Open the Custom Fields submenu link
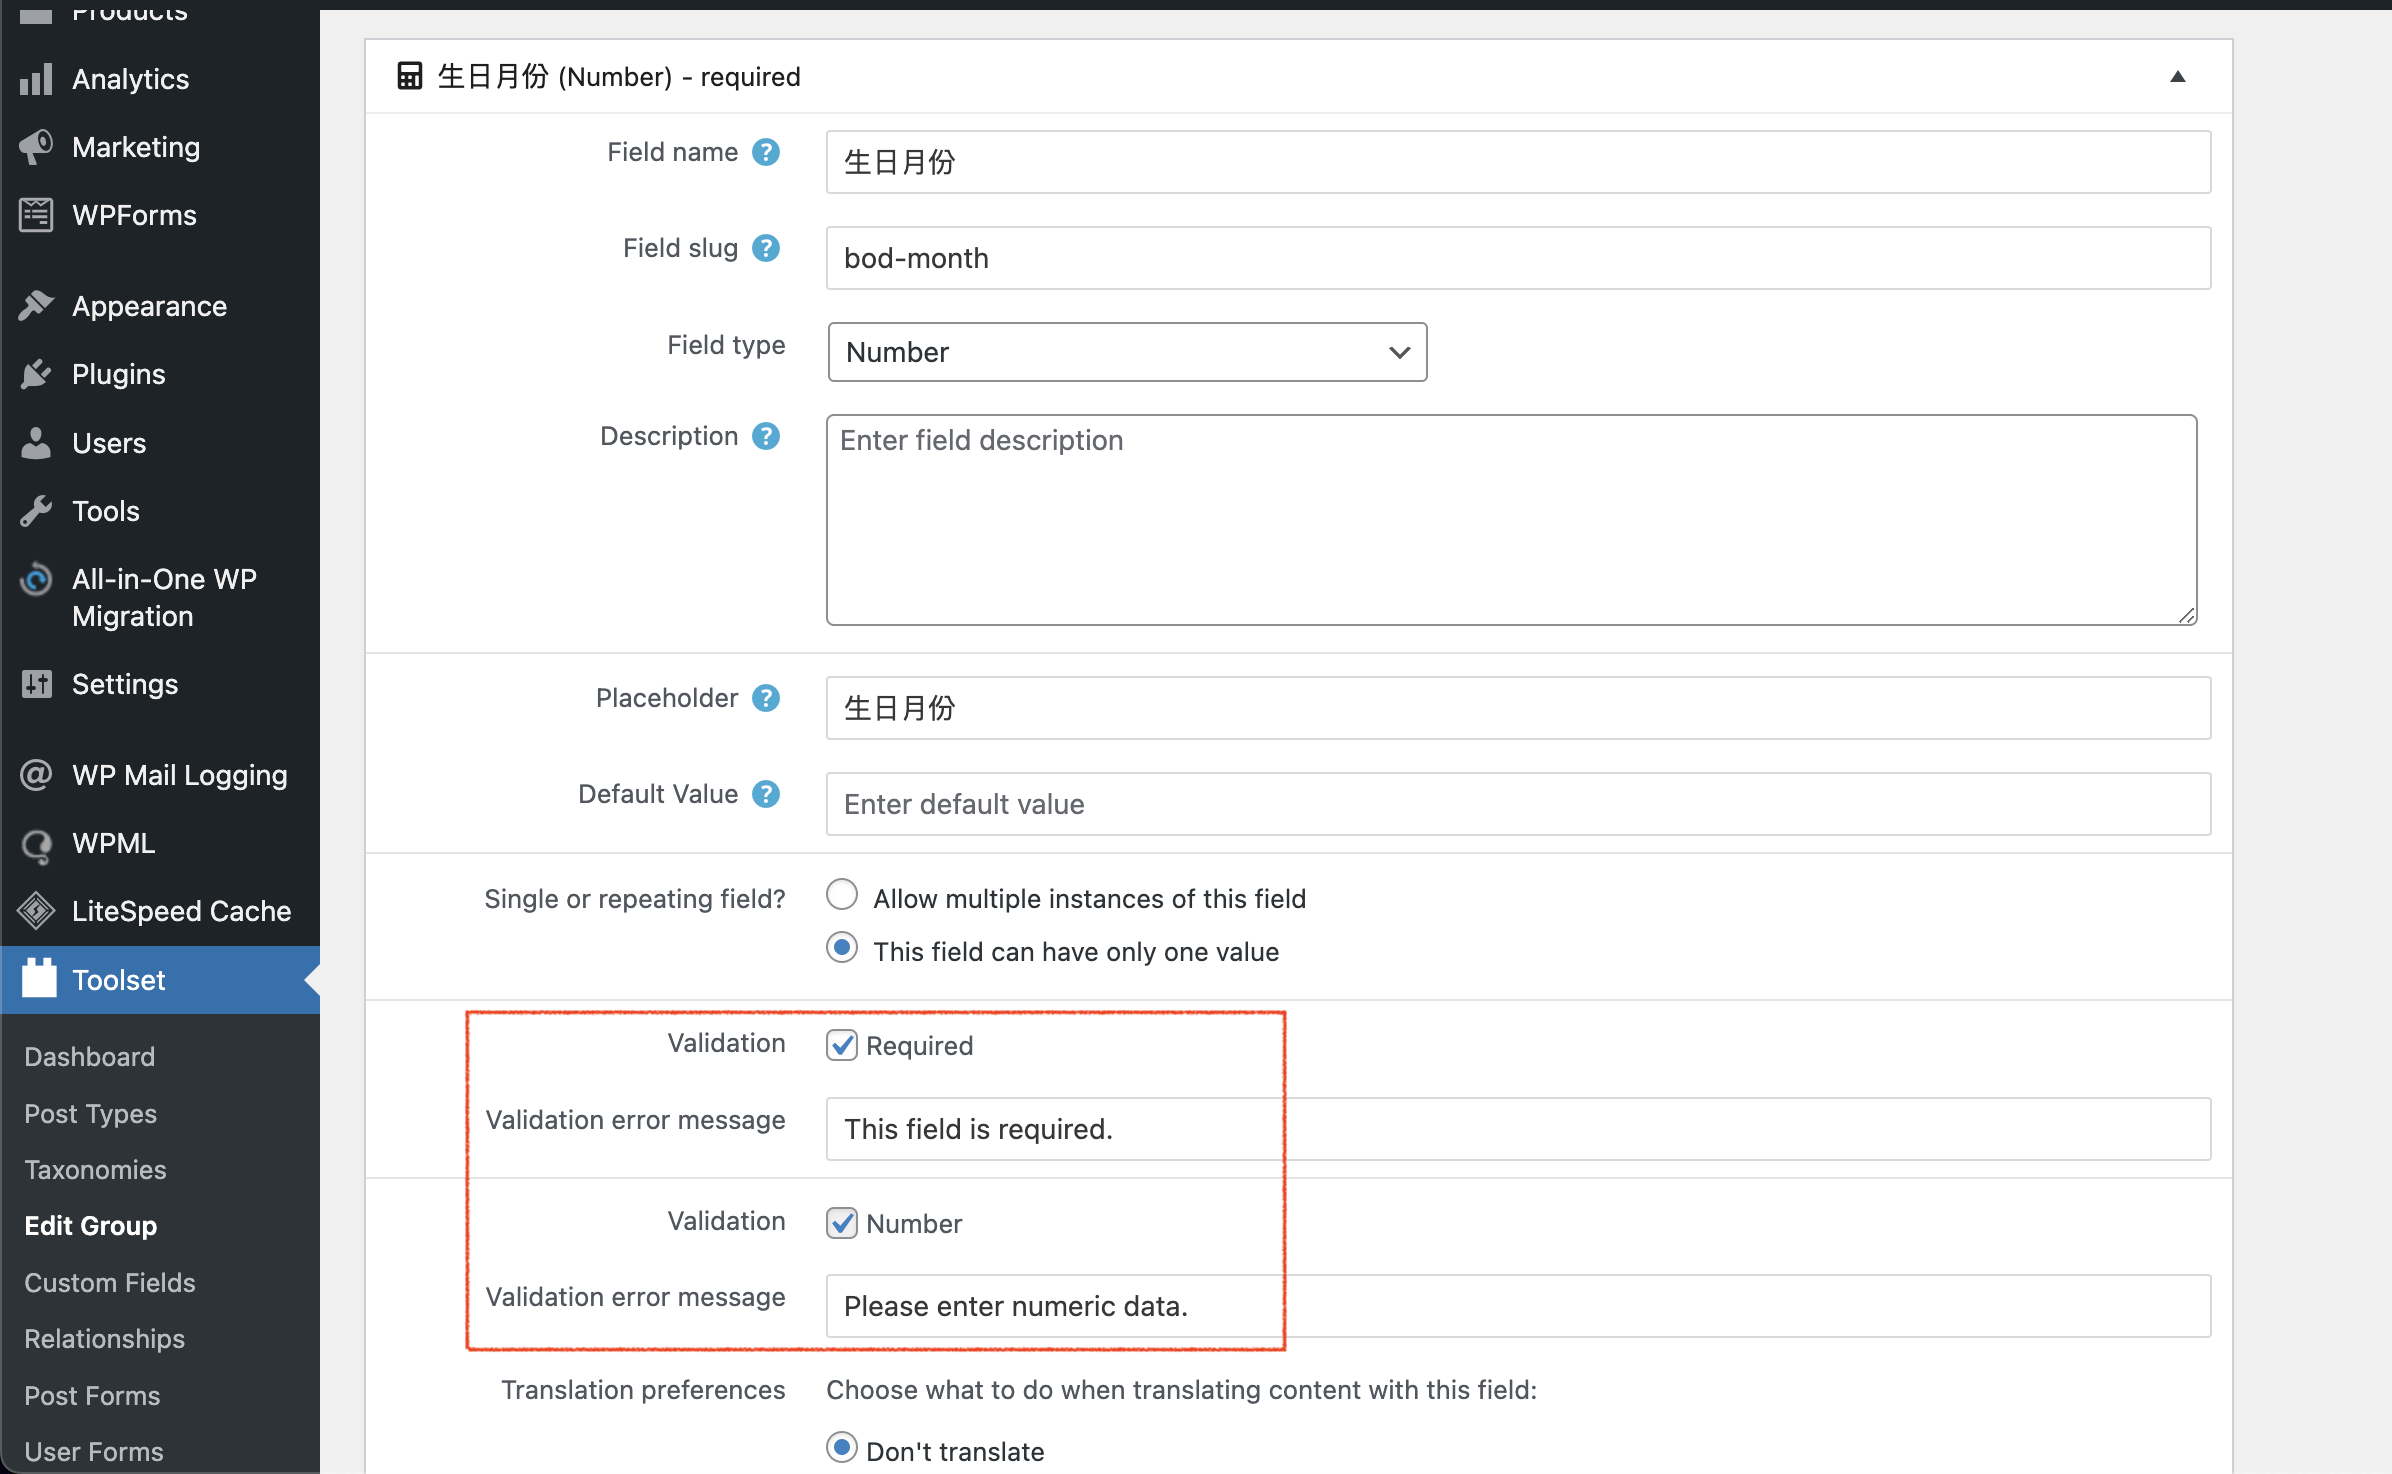Viewport: 2392px width, 1474px height. [110, 1283]
